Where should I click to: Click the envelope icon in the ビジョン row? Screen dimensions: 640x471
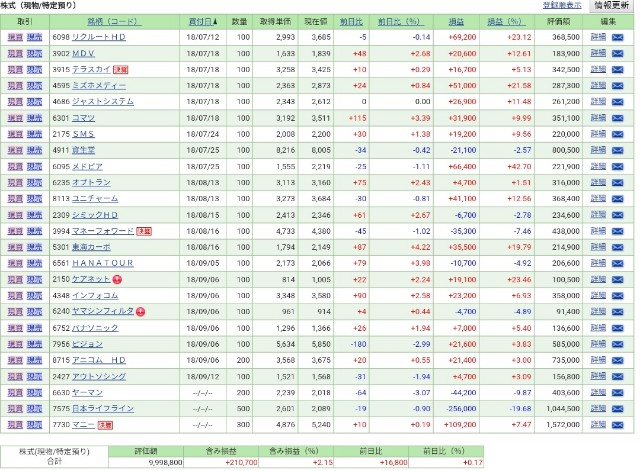pos(617,344)
